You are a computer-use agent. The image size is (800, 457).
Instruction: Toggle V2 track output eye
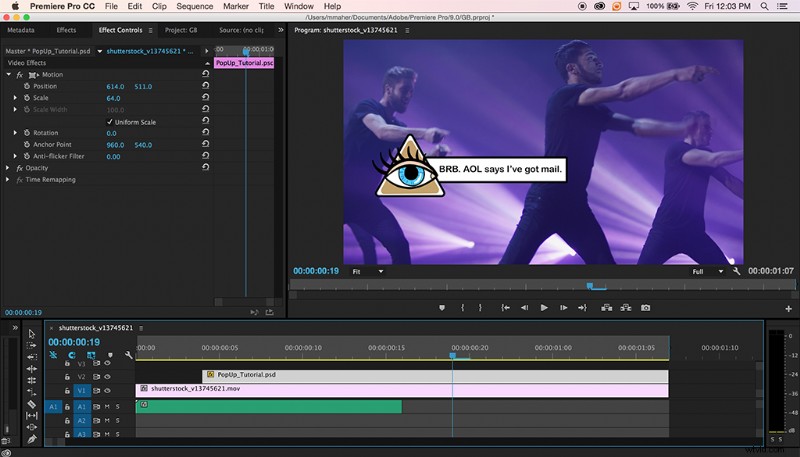point(107,376)
